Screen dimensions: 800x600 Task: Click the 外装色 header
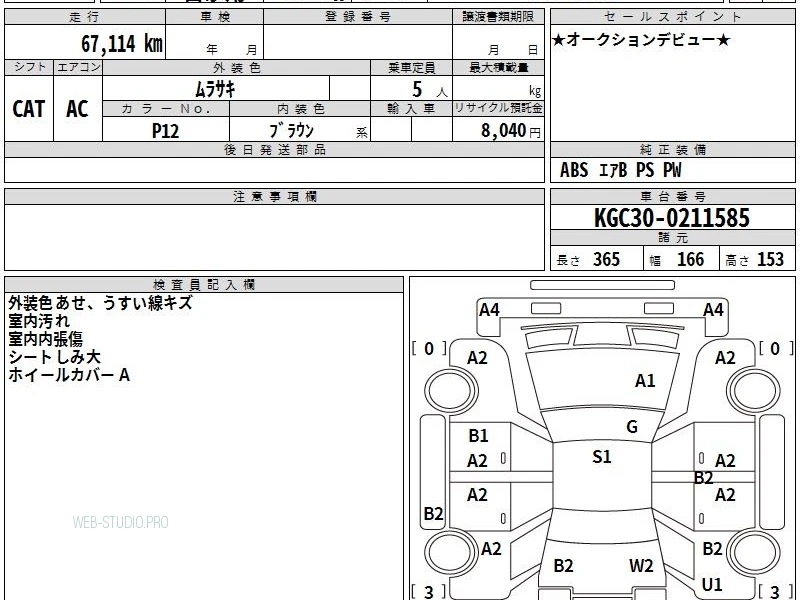pos(237,68)
